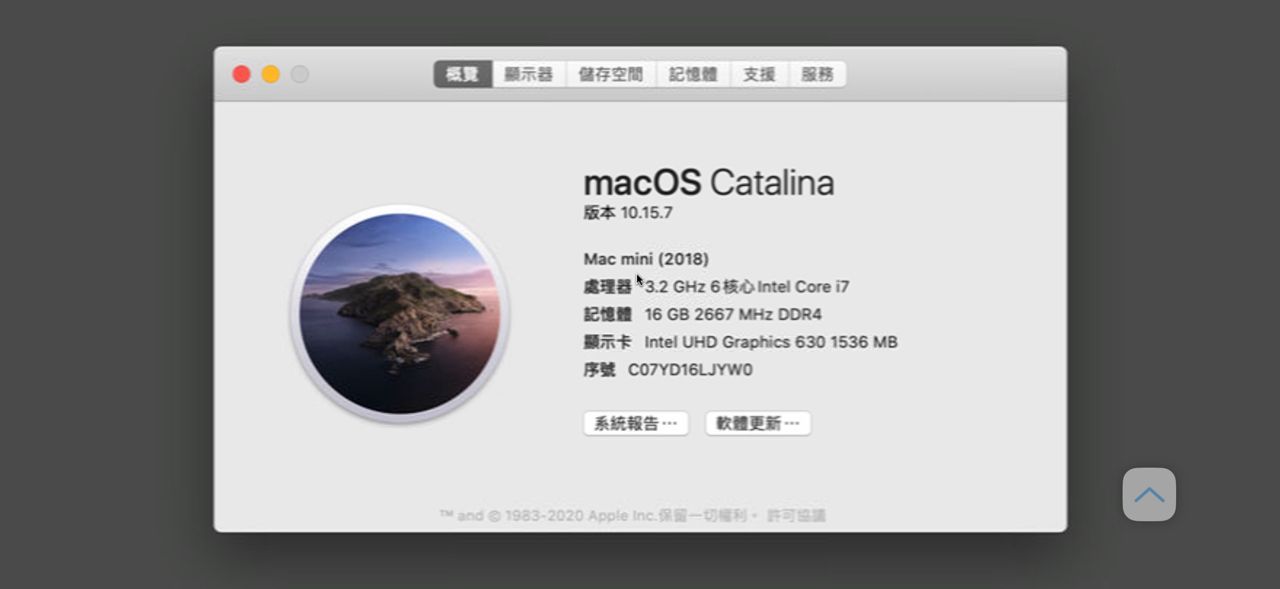Click the 16 GB 2667 MHz DDR4 text
Viewport: 1280px width, 589px height.
tap(733, 314)
